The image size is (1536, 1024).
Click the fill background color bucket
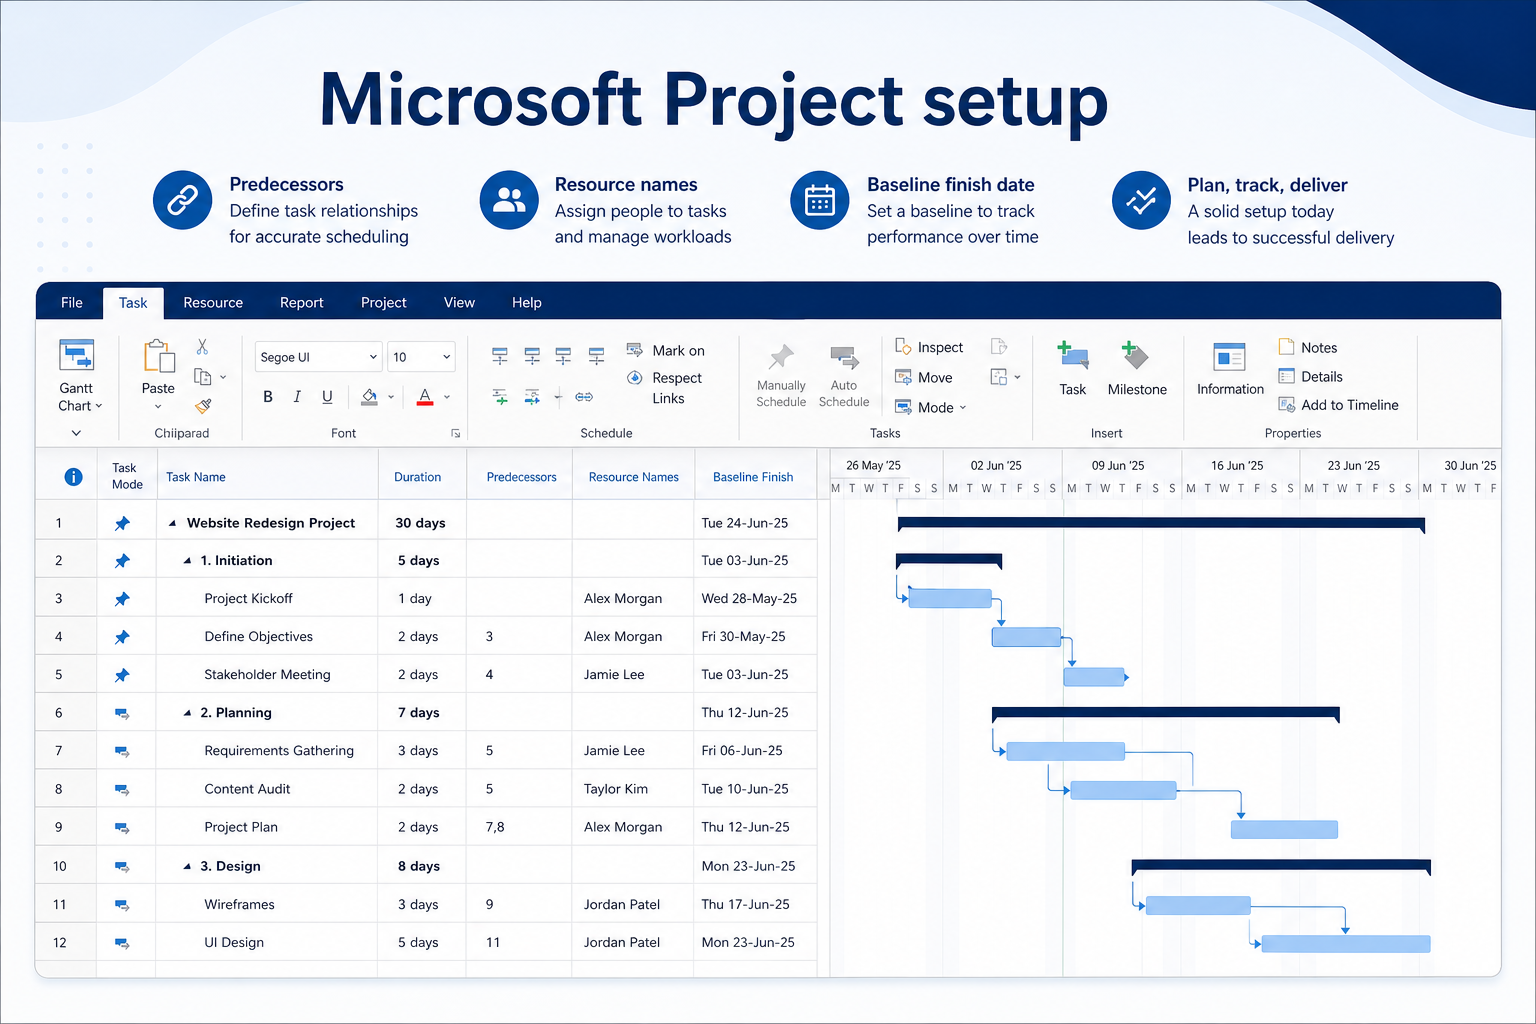[x=369, y=397]
